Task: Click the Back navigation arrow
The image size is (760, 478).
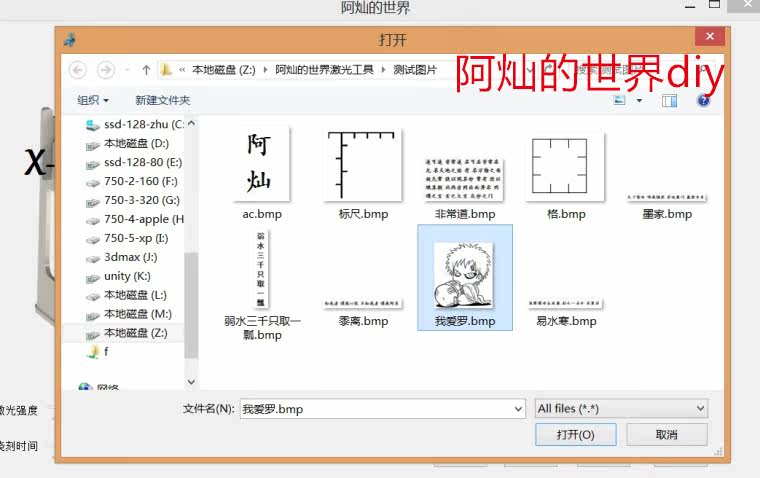Action: click(78, 70)
